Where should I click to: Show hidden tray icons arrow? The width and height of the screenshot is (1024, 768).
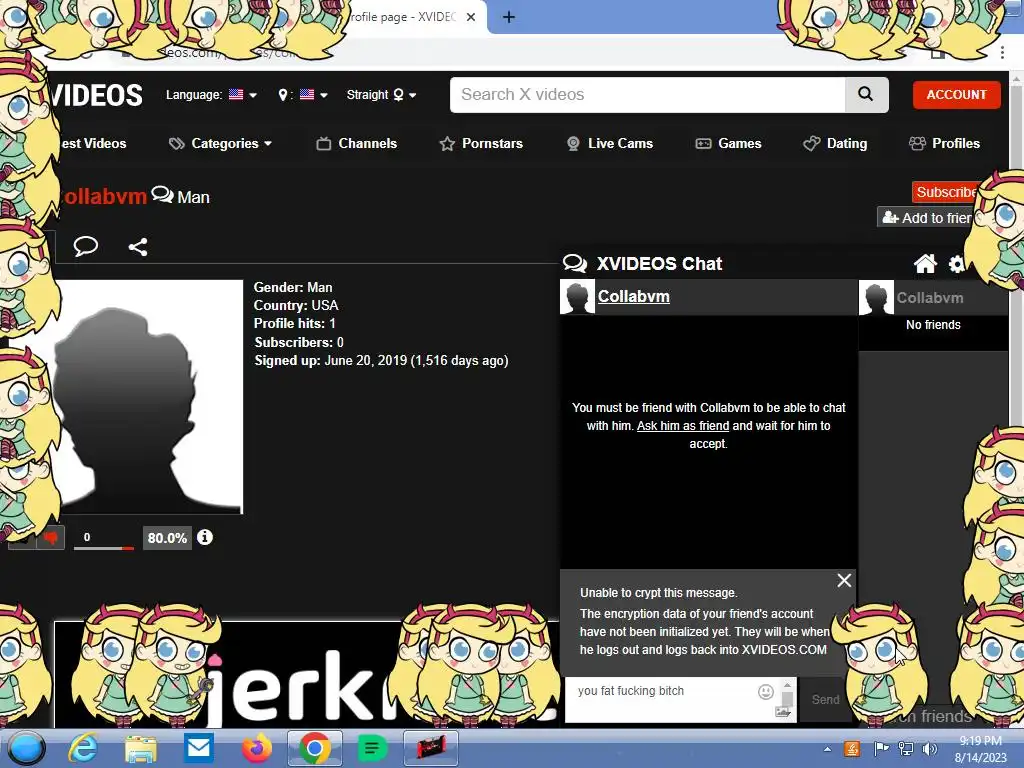click(x=827, y=749)
